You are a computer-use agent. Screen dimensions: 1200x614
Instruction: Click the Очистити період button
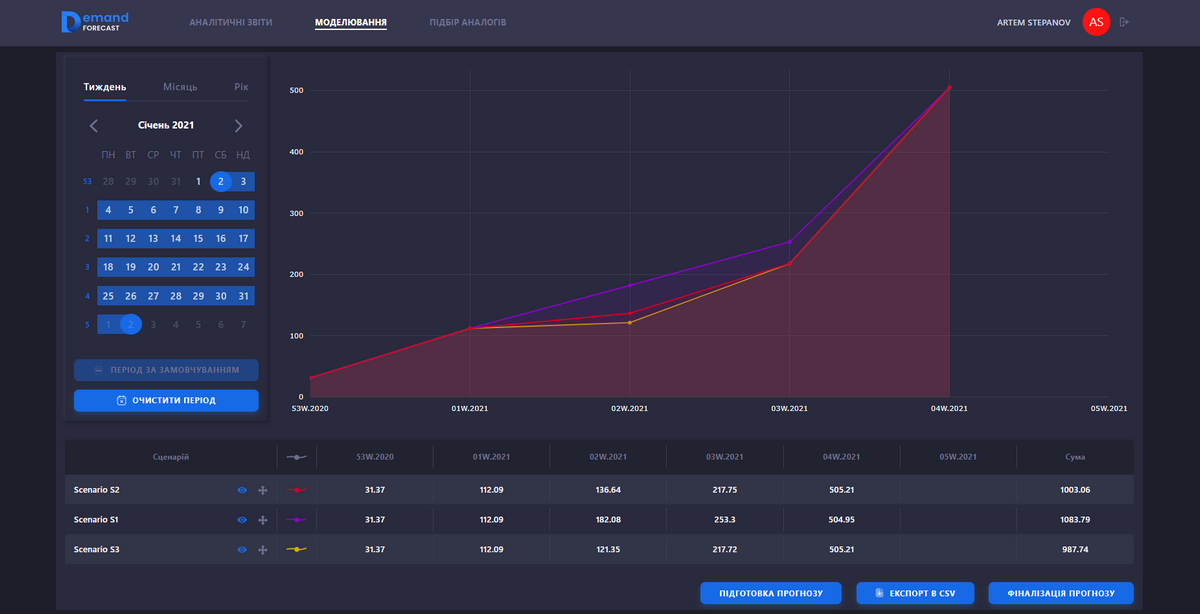click(x=166, y=401)
